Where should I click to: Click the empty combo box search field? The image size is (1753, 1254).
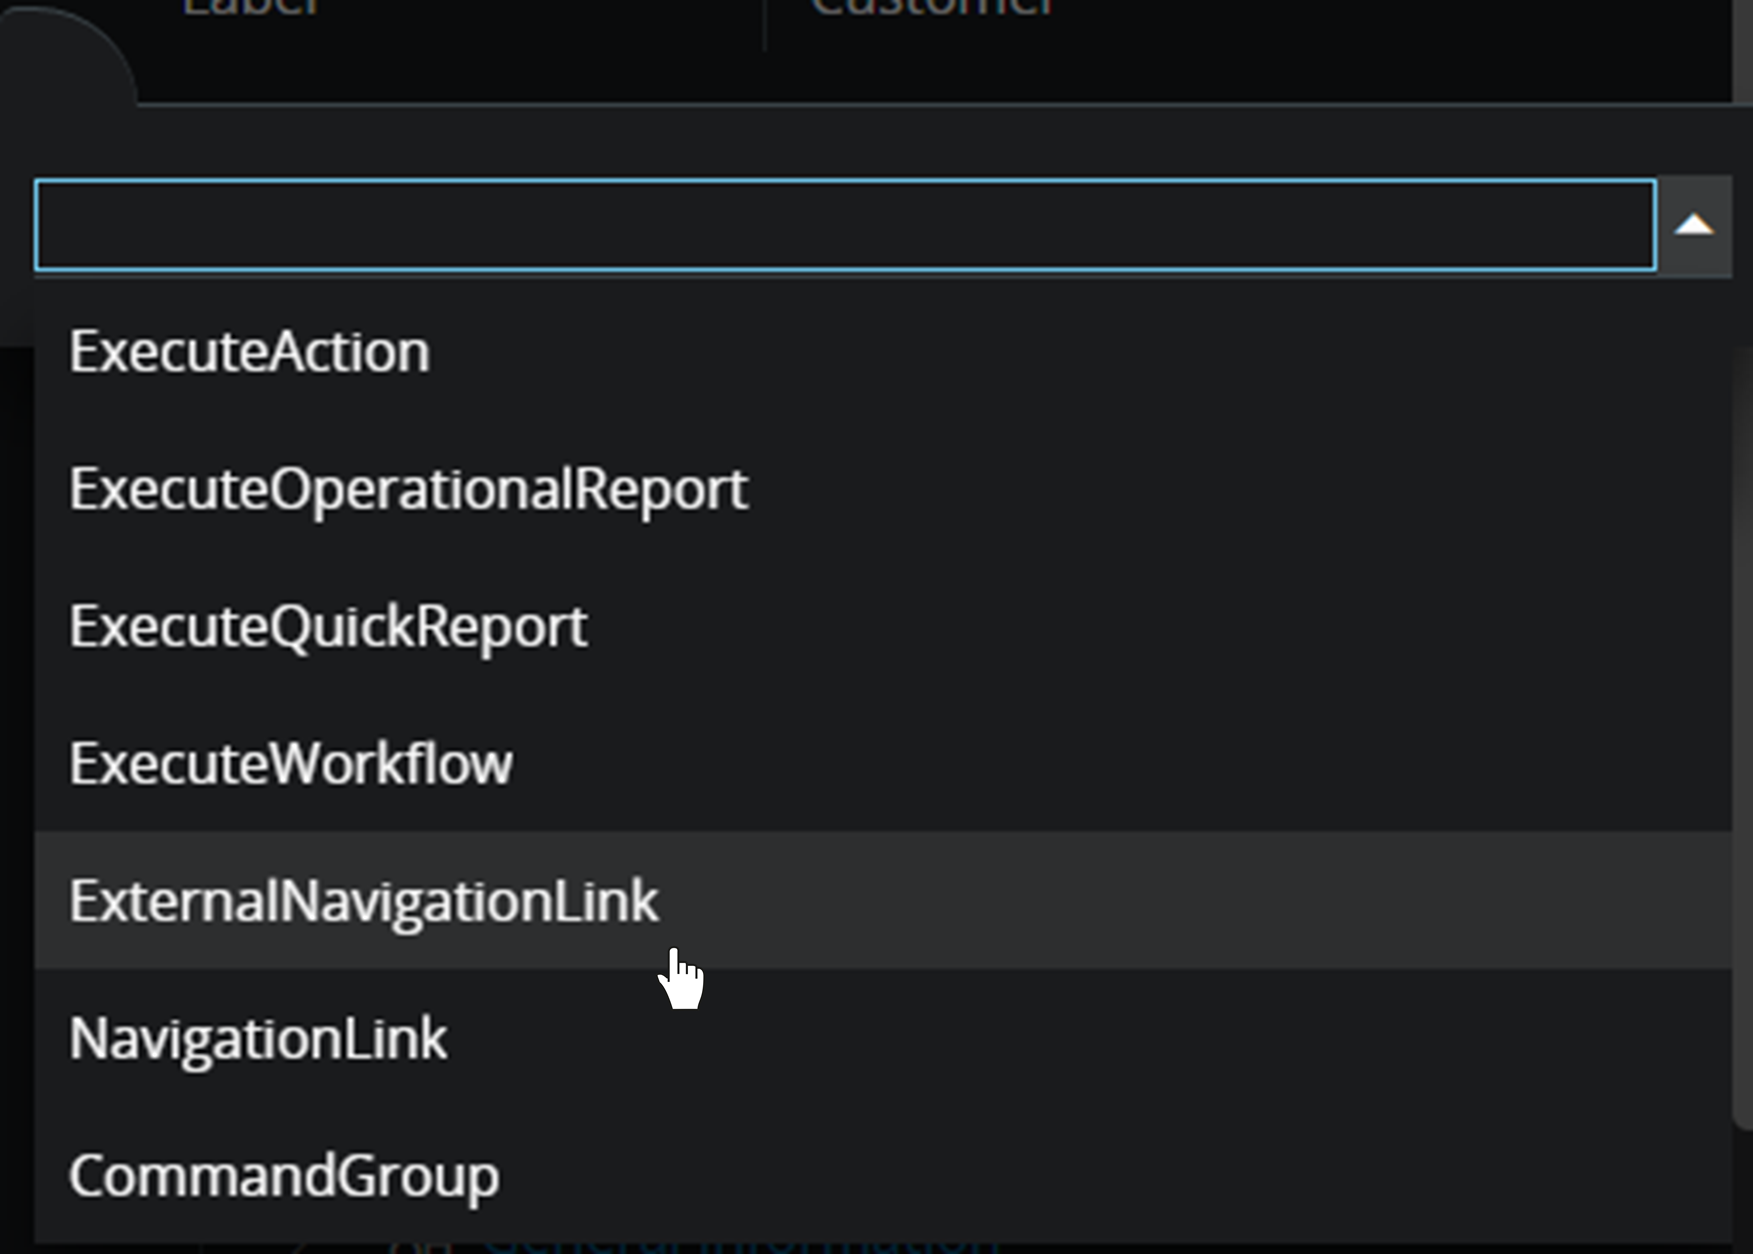pyautogui.click(x=845, y=226)
